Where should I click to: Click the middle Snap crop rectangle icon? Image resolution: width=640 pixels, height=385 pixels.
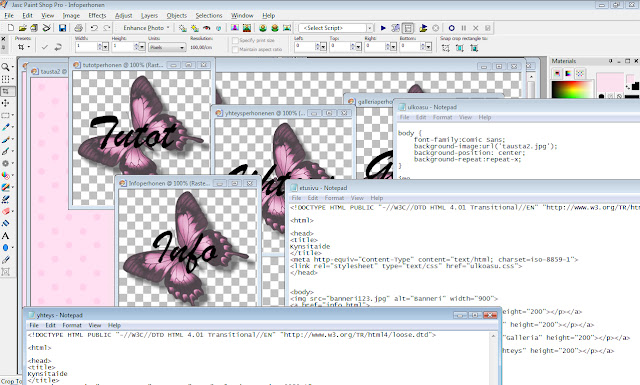(460, 48)
